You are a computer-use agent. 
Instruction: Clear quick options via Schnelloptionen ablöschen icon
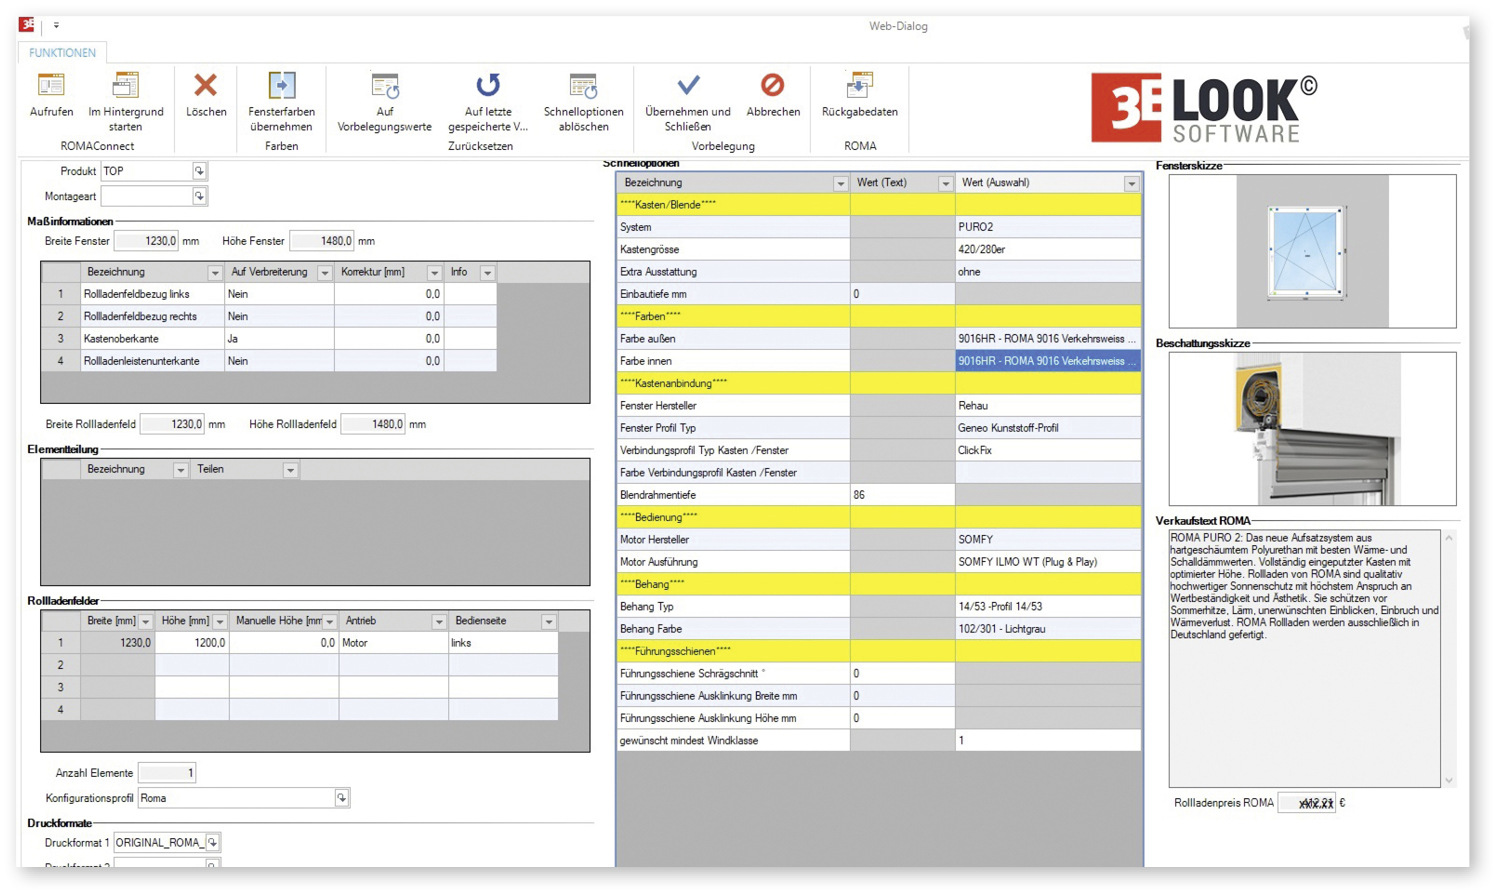coord(583,88)
